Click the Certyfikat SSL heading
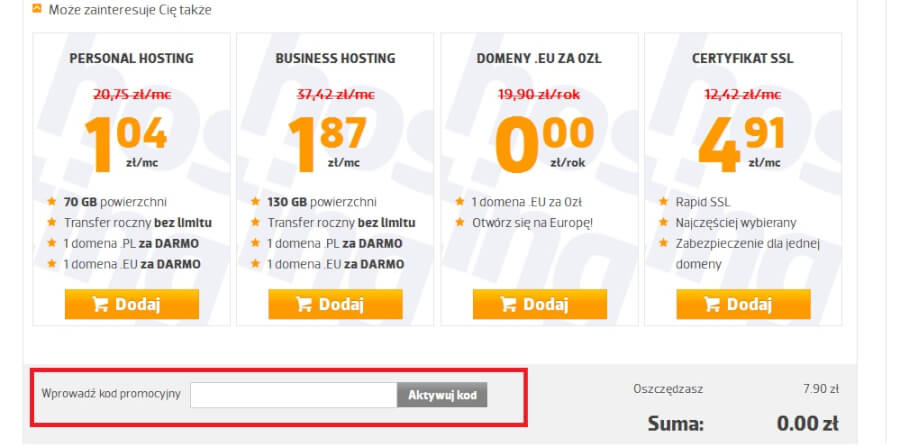The width and height of the screenshot is (900, 447). [x=743, y=59]
